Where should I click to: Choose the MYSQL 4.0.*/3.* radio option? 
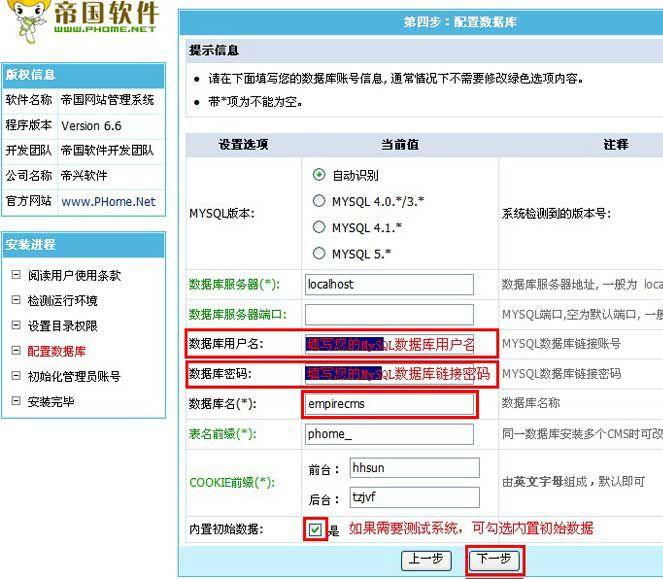(x=319, y=201)
